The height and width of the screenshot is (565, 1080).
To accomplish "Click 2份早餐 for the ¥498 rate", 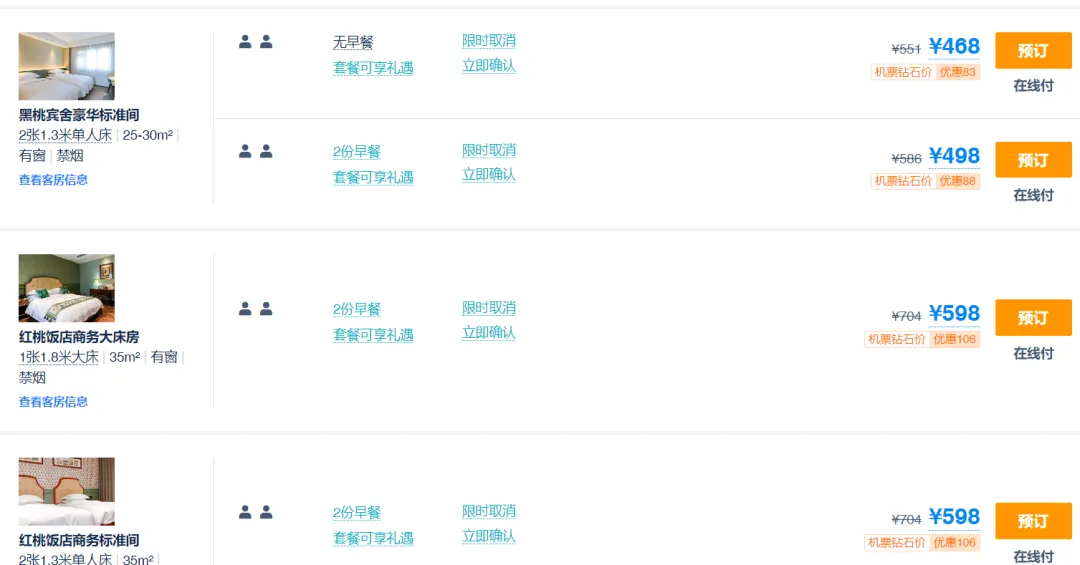I will 357,152.
